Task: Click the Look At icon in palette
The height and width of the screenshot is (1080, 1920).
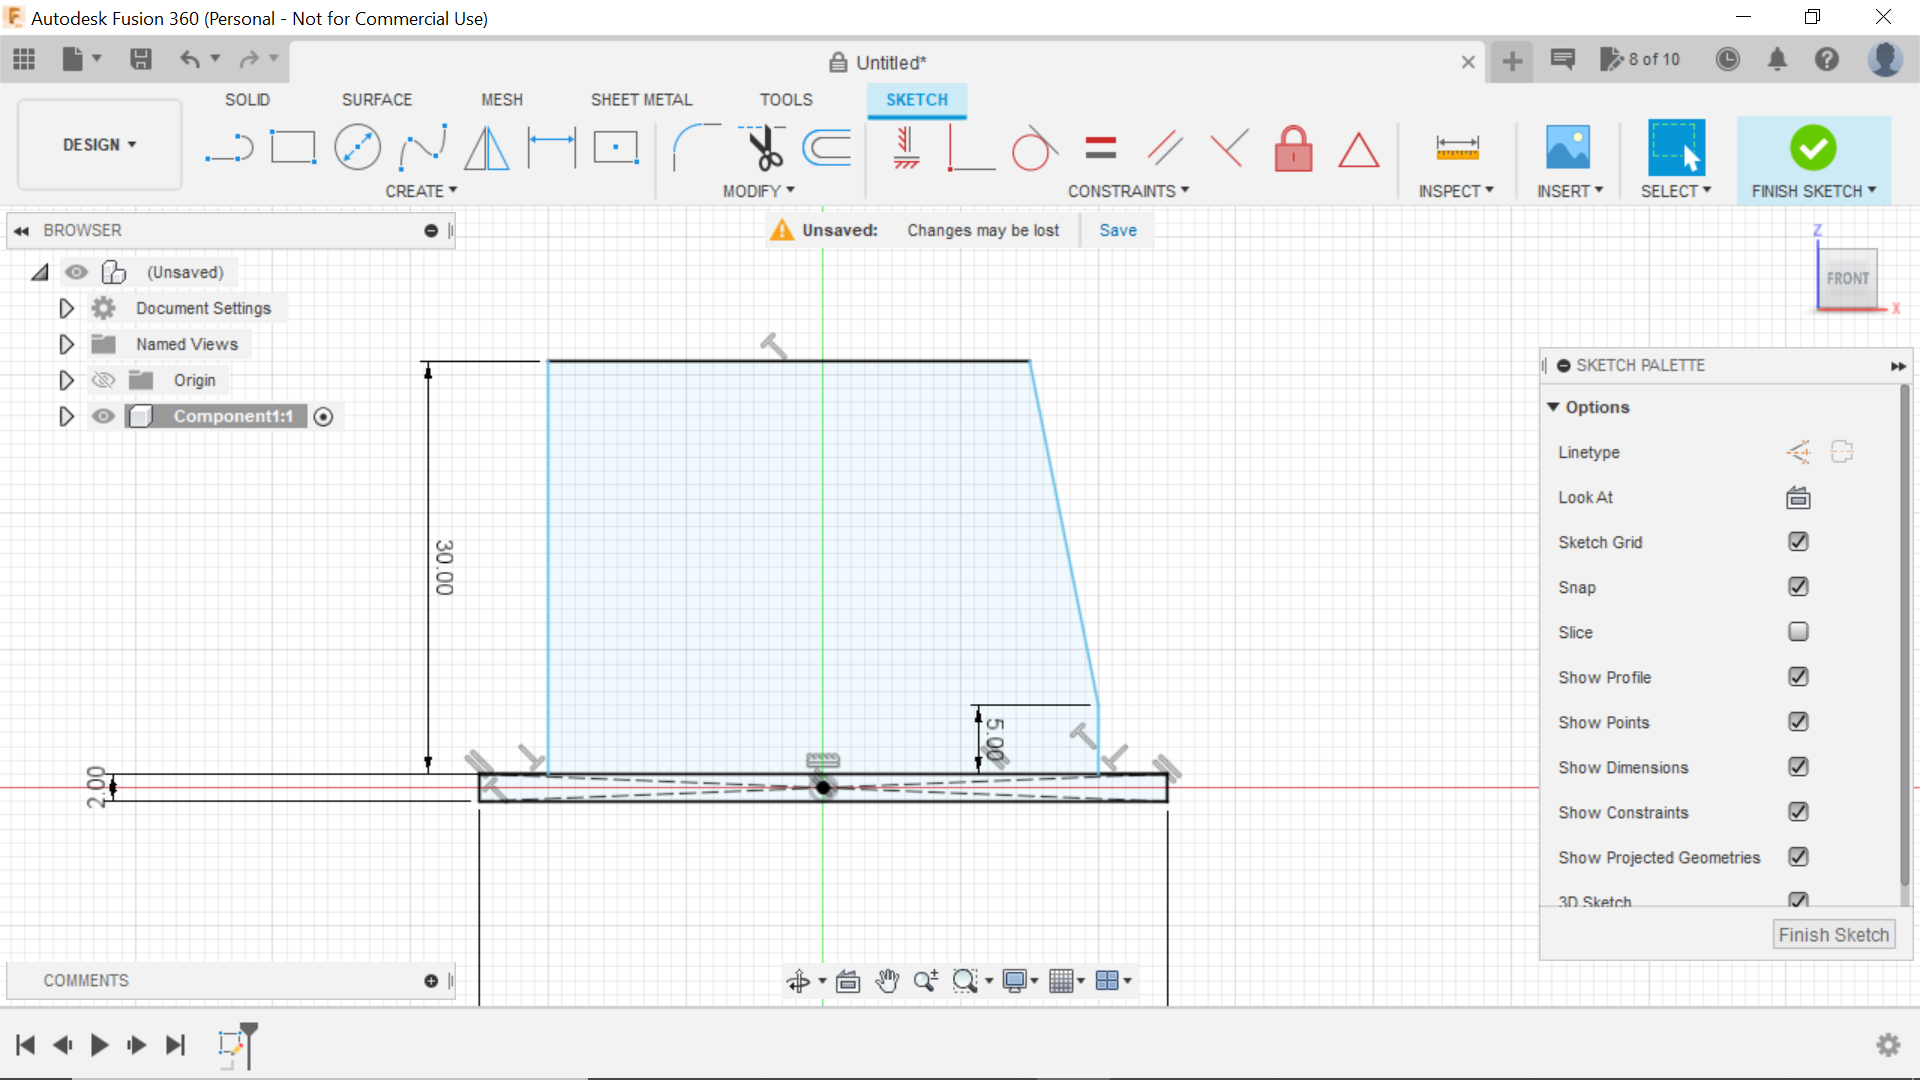Action: 1797,498
